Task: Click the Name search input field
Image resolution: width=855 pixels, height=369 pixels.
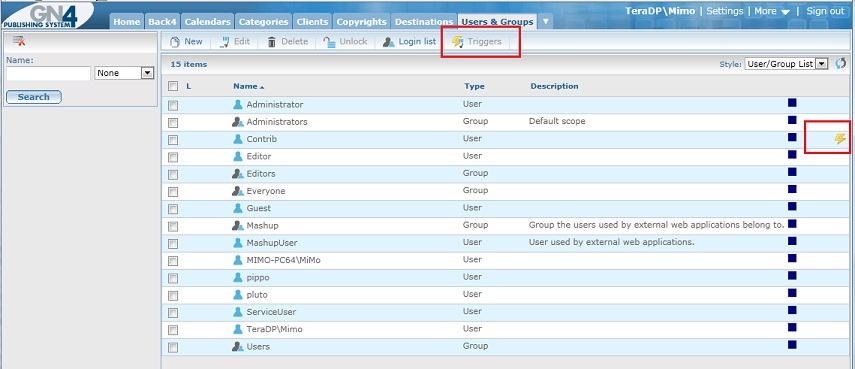Action: click(48, 73)
